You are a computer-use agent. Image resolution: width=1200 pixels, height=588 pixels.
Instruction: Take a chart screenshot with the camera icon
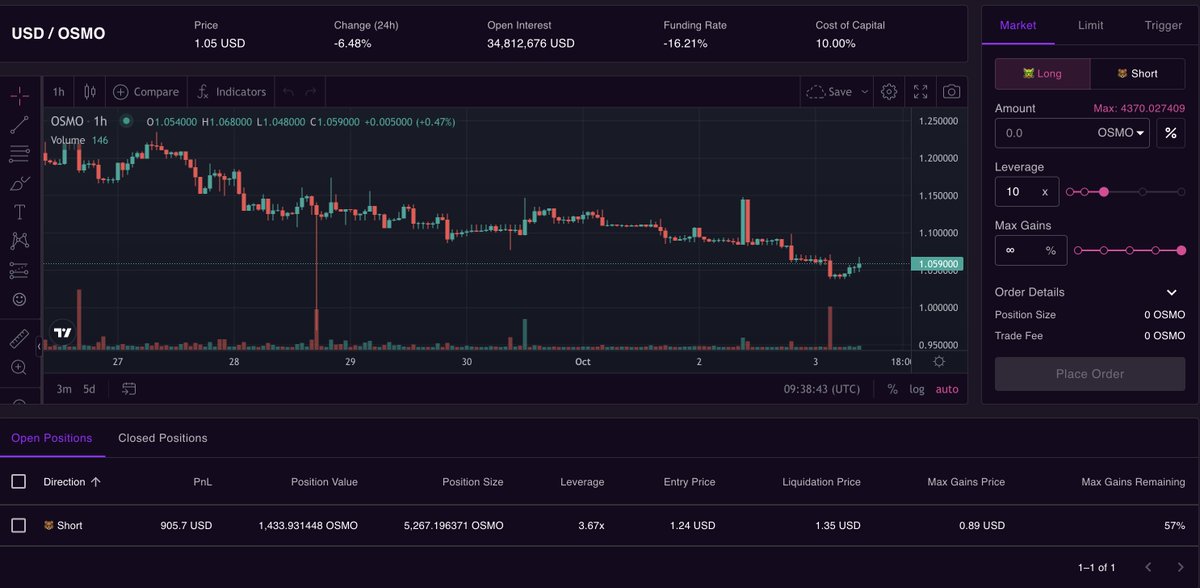pyautogui.click(x=951, y=91)
